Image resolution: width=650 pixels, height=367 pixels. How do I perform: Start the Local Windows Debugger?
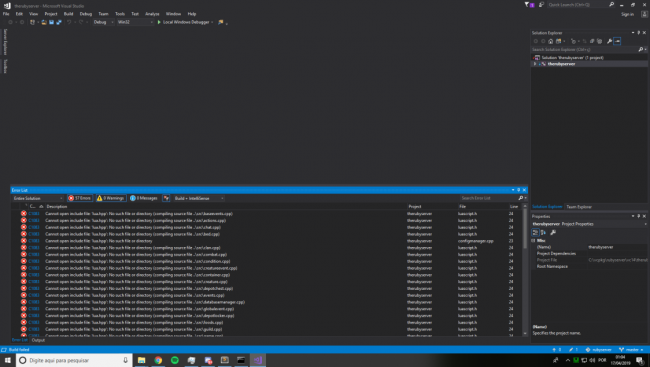(x=184, y=22)
